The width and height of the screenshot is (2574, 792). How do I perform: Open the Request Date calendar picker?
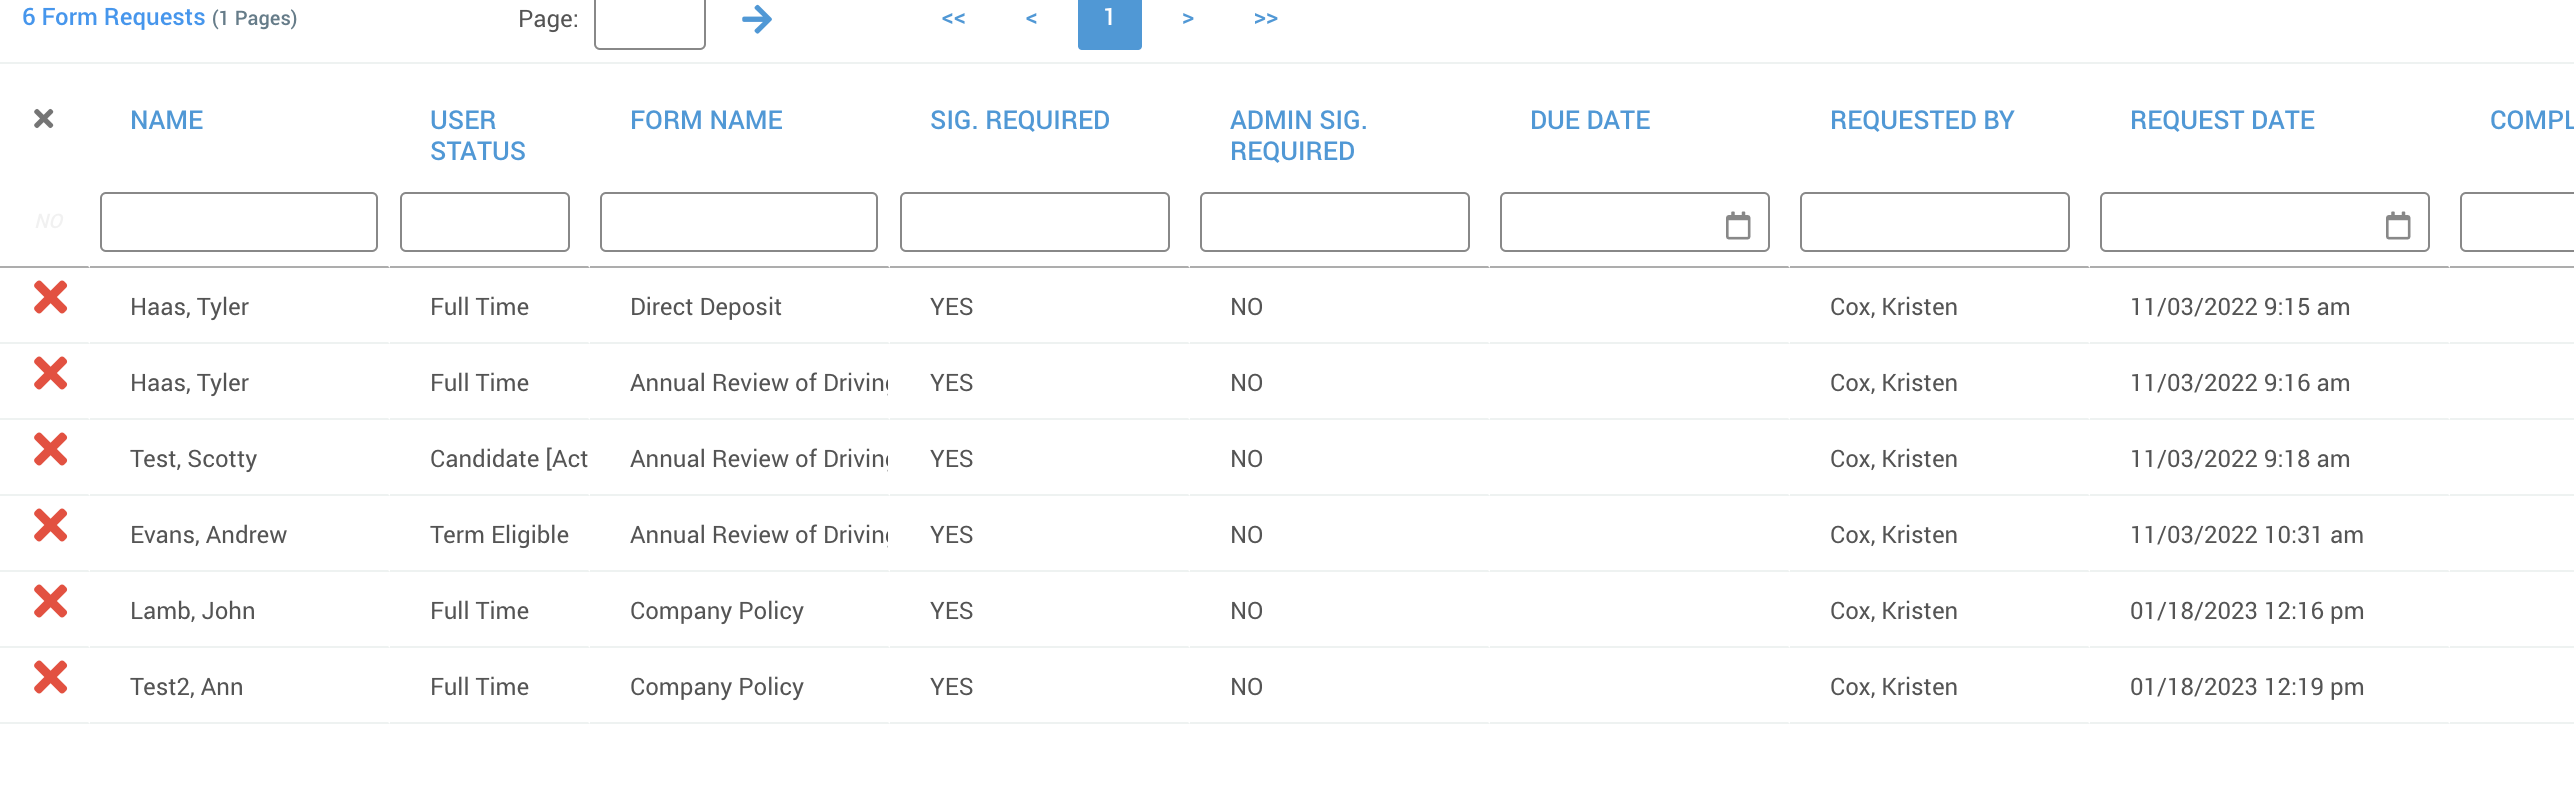[2398, 225]
